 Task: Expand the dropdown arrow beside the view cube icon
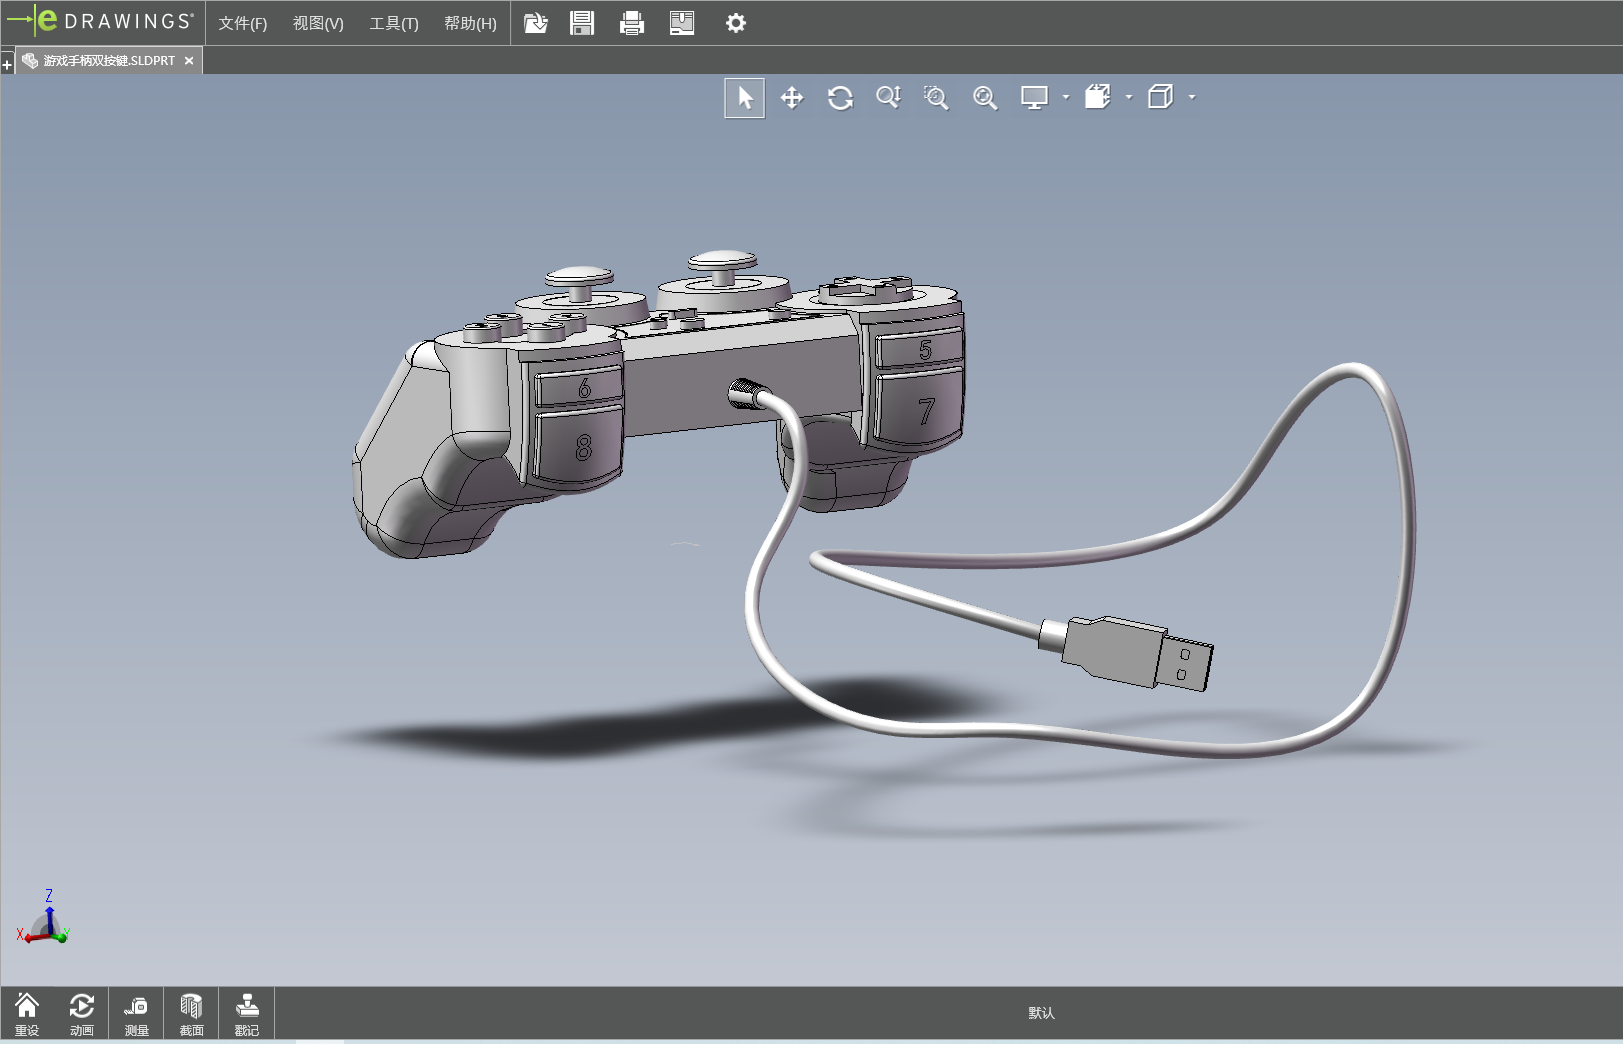(x=1192, y=97)
